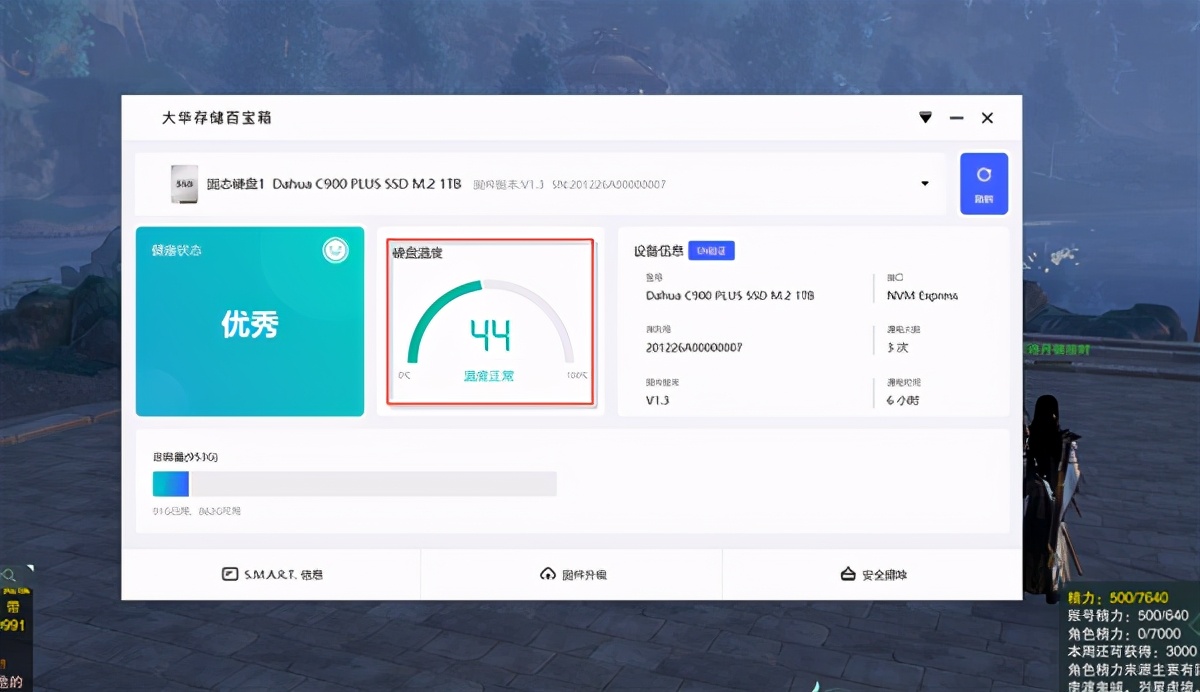This screenshot has width=1200, height=692.
Task: Click the capacity usage progress bar
Action: pyautogui.click(x=355, y=484)
